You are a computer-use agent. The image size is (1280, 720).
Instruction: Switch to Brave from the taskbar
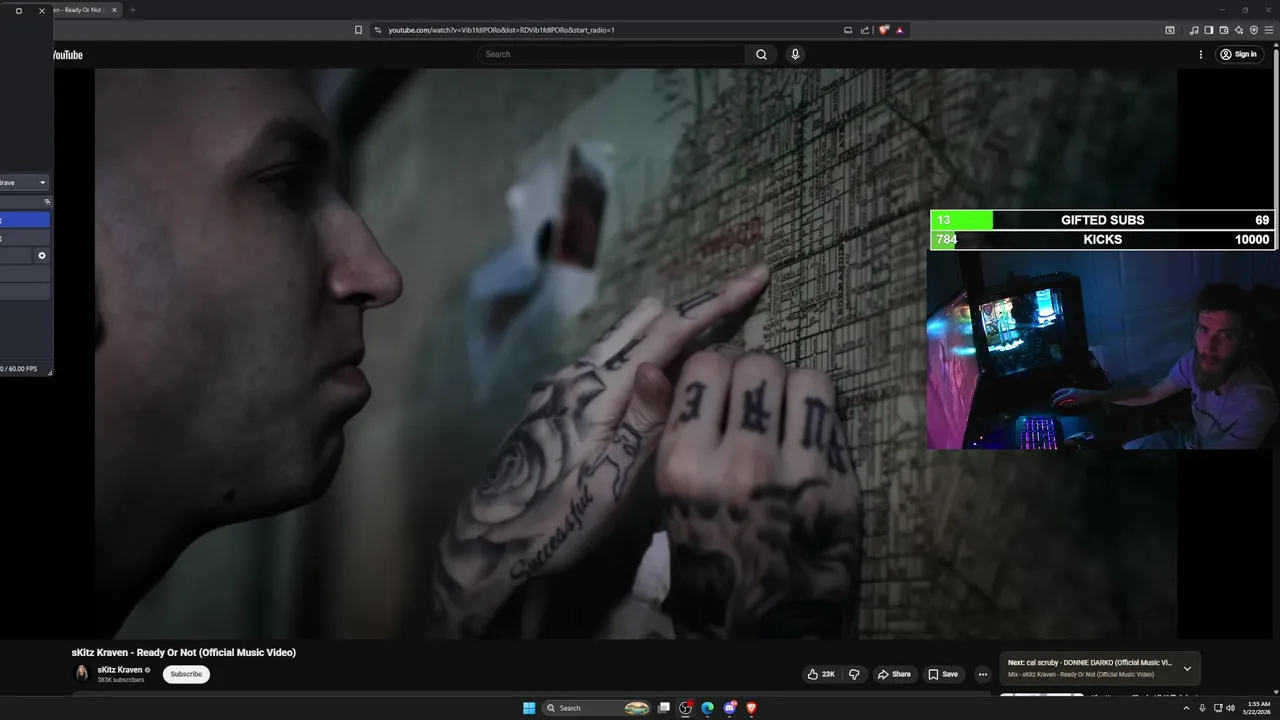(x=752, y=708)
